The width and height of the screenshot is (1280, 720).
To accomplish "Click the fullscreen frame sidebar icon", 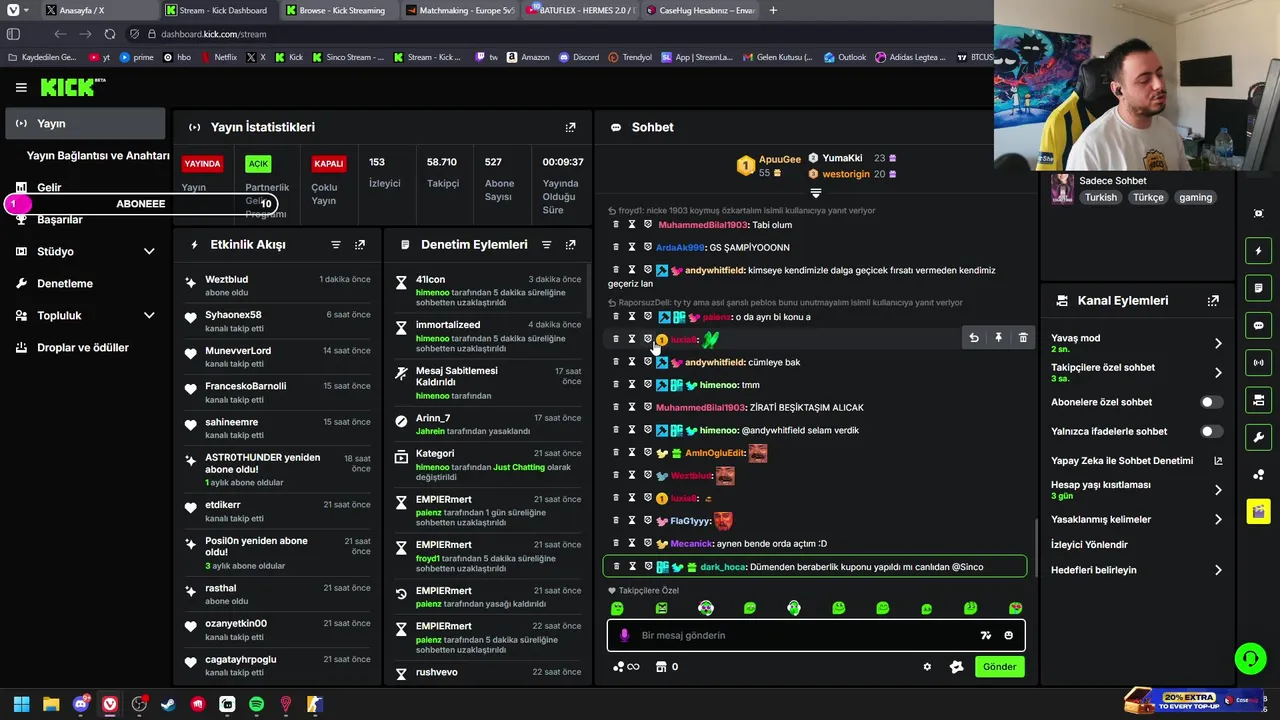I will tap(1258, 213).
